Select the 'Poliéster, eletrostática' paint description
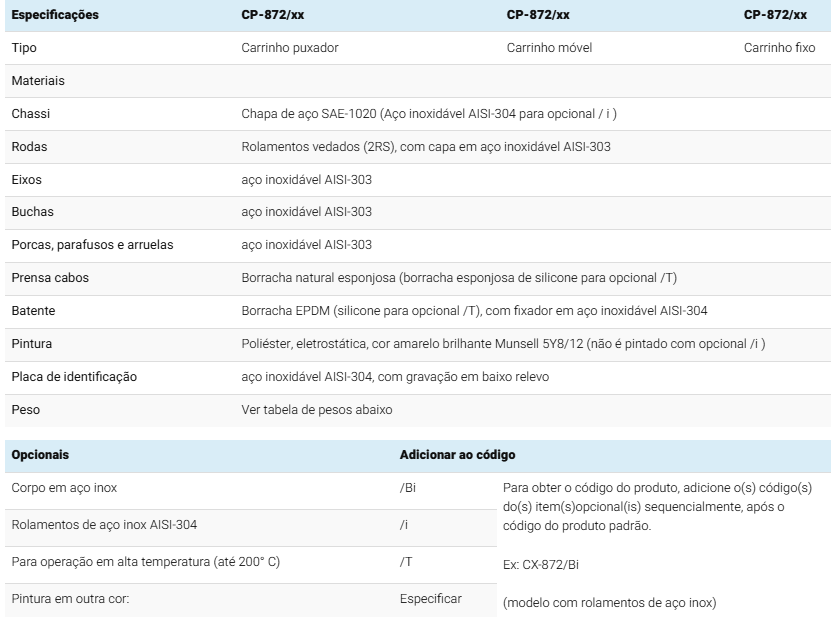 pyautogui.click(x=503, y=344)
